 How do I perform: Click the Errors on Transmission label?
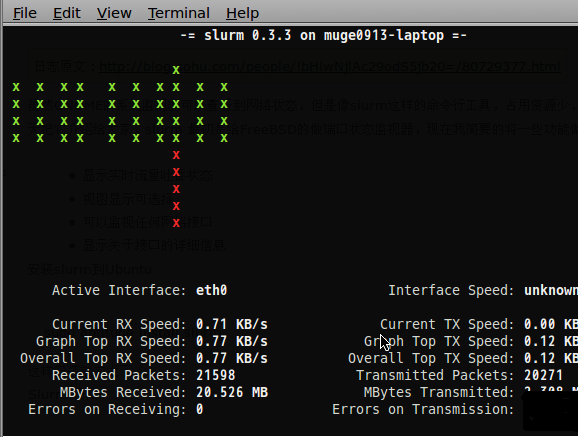[423, 409]
